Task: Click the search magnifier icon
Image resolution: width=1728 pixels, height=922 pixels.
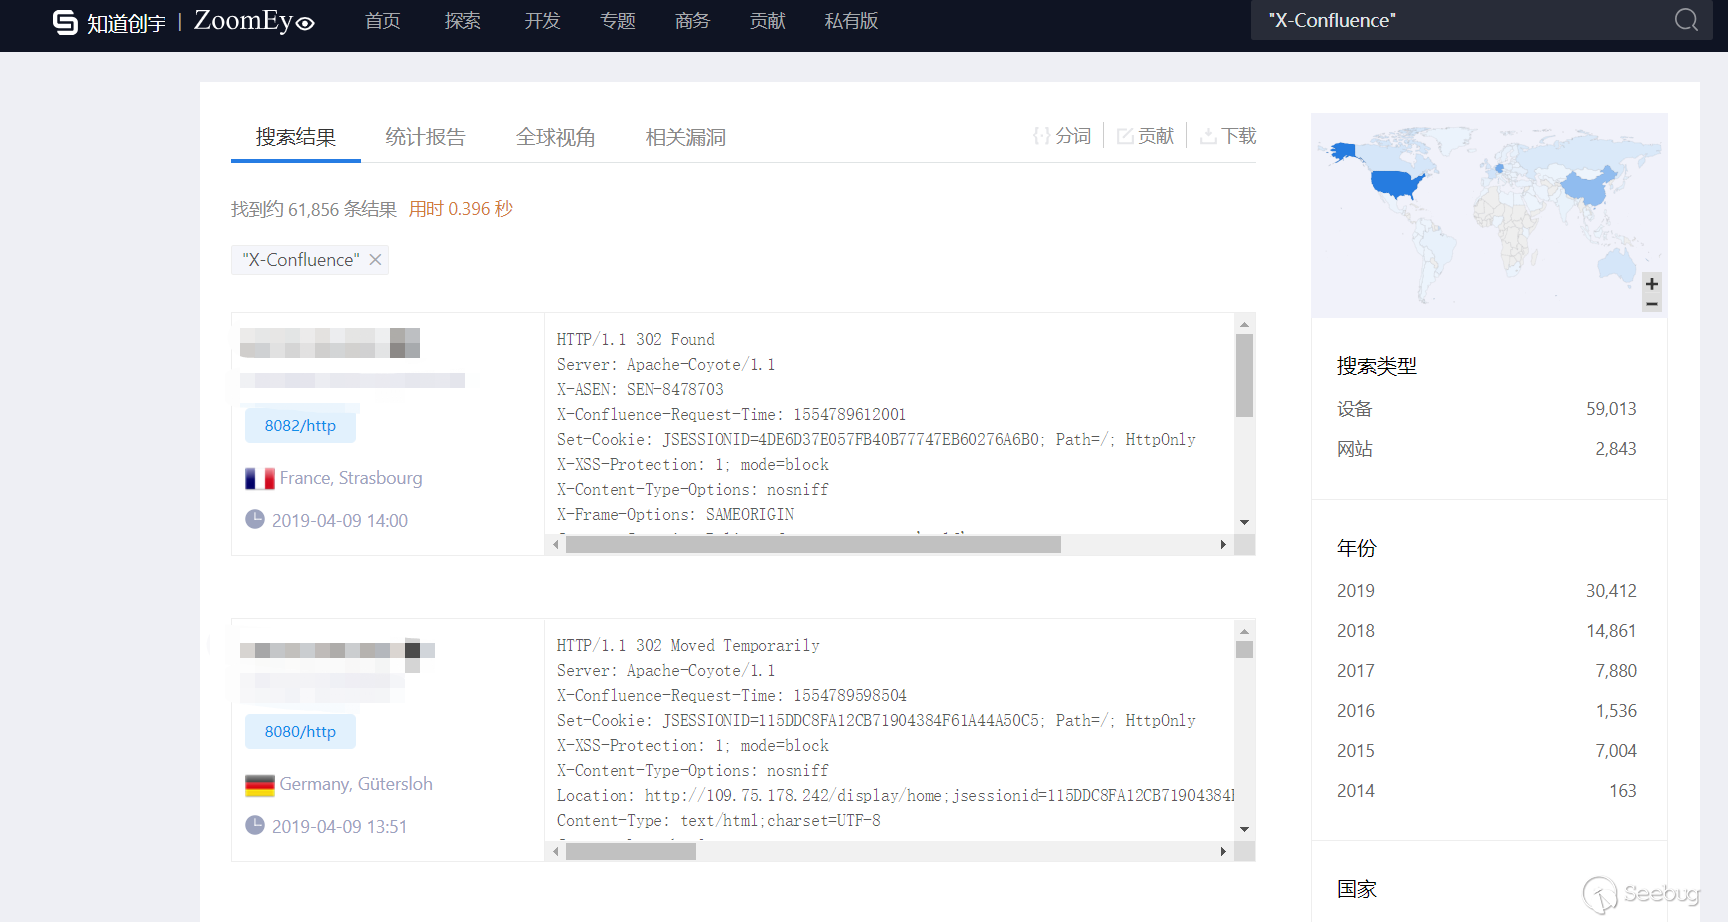Action: [x=1686, y=20]
